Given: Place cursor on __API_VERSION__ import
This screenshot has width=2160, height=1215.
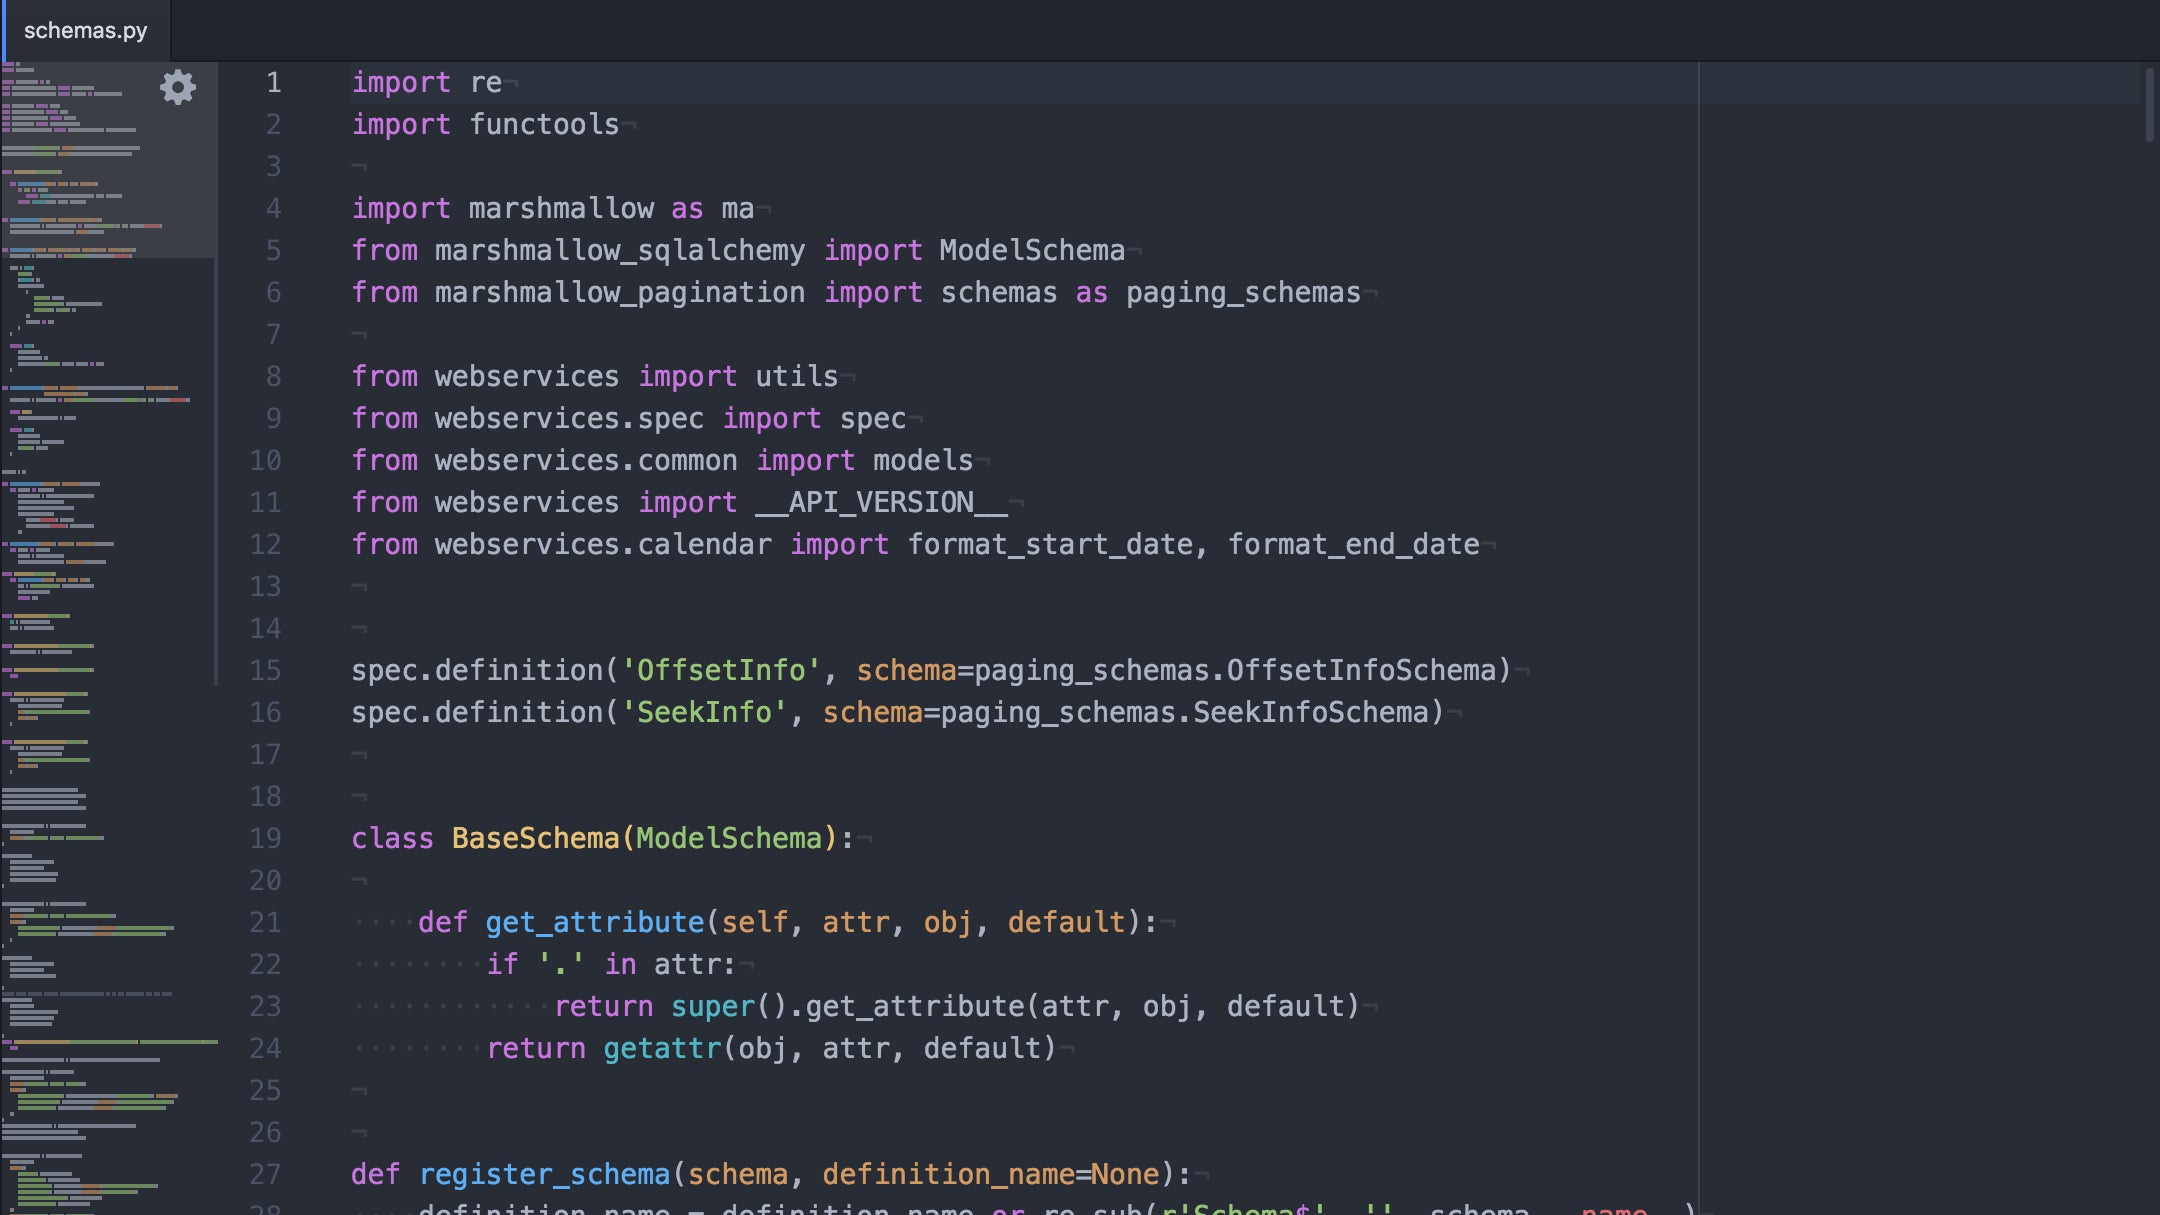Looking at the screenshot, I should (x=880, y=502).
